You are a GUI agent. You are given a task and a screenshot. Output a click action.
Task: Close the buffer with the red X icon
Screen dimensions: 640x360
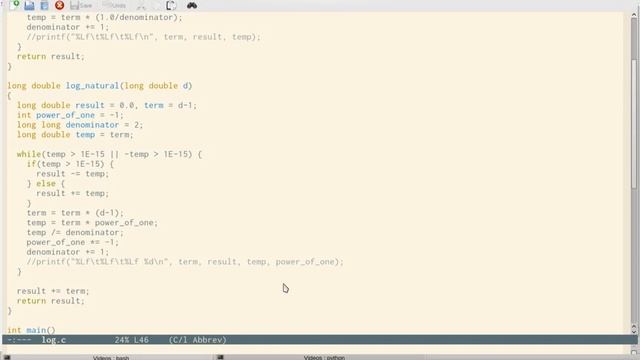pos(60,5)
